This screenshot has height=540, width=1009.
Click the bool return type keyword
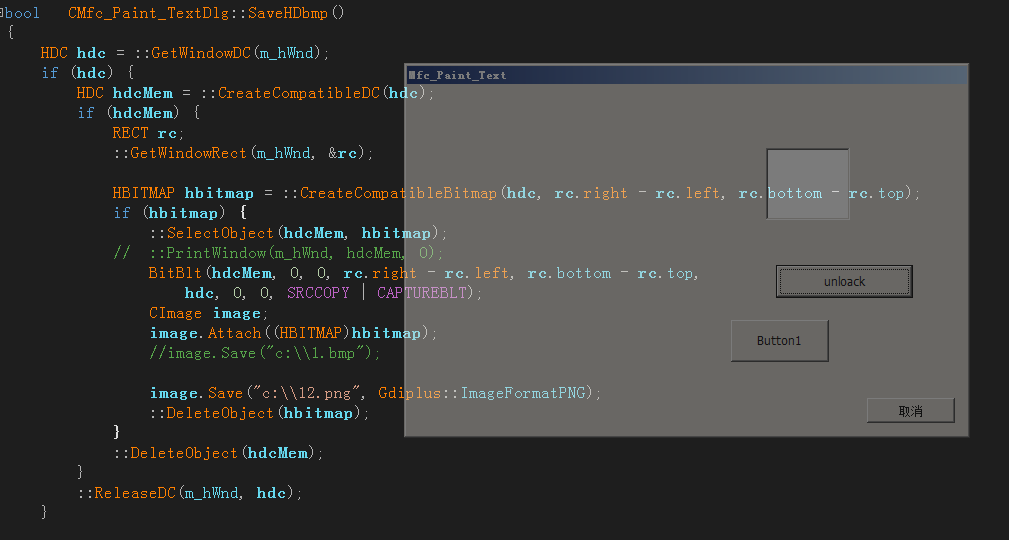23,13
